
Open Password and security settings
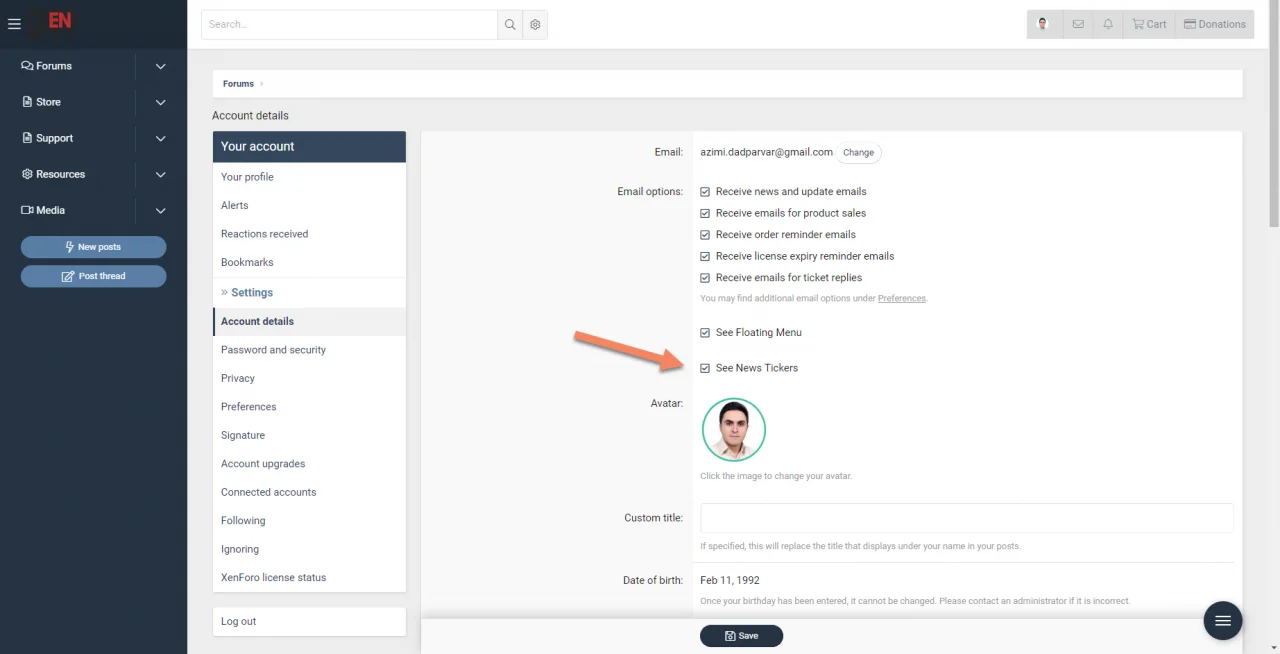[273, 350]
